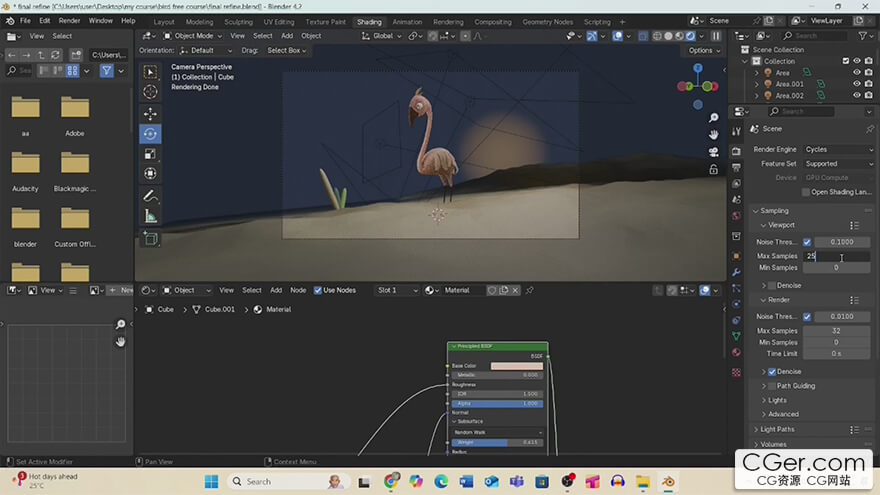Click the New button in image editor

coord(120,290)
